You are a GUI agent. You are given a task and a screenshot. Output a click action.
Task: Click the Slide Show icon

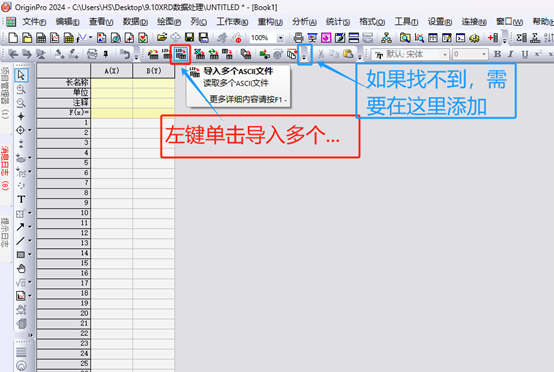312,37
